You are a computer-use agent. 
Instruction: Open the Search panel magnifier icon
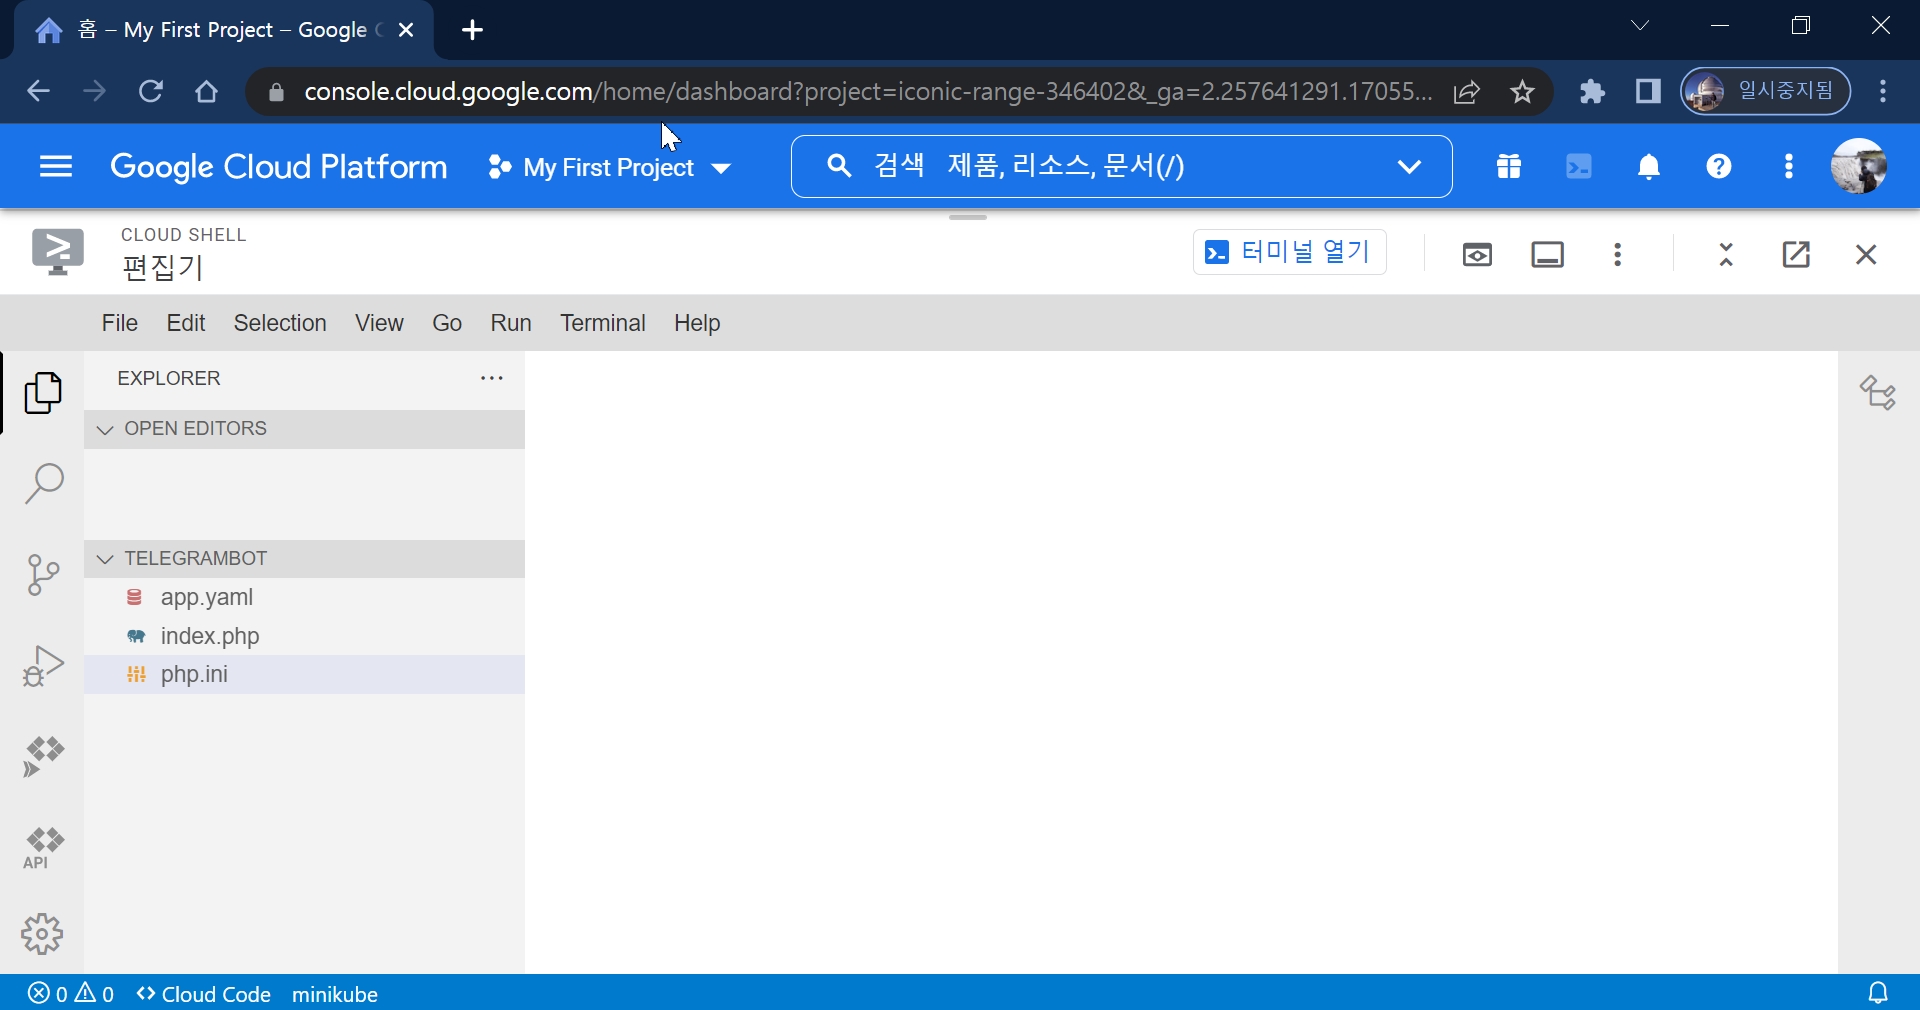tap(43, 483)
